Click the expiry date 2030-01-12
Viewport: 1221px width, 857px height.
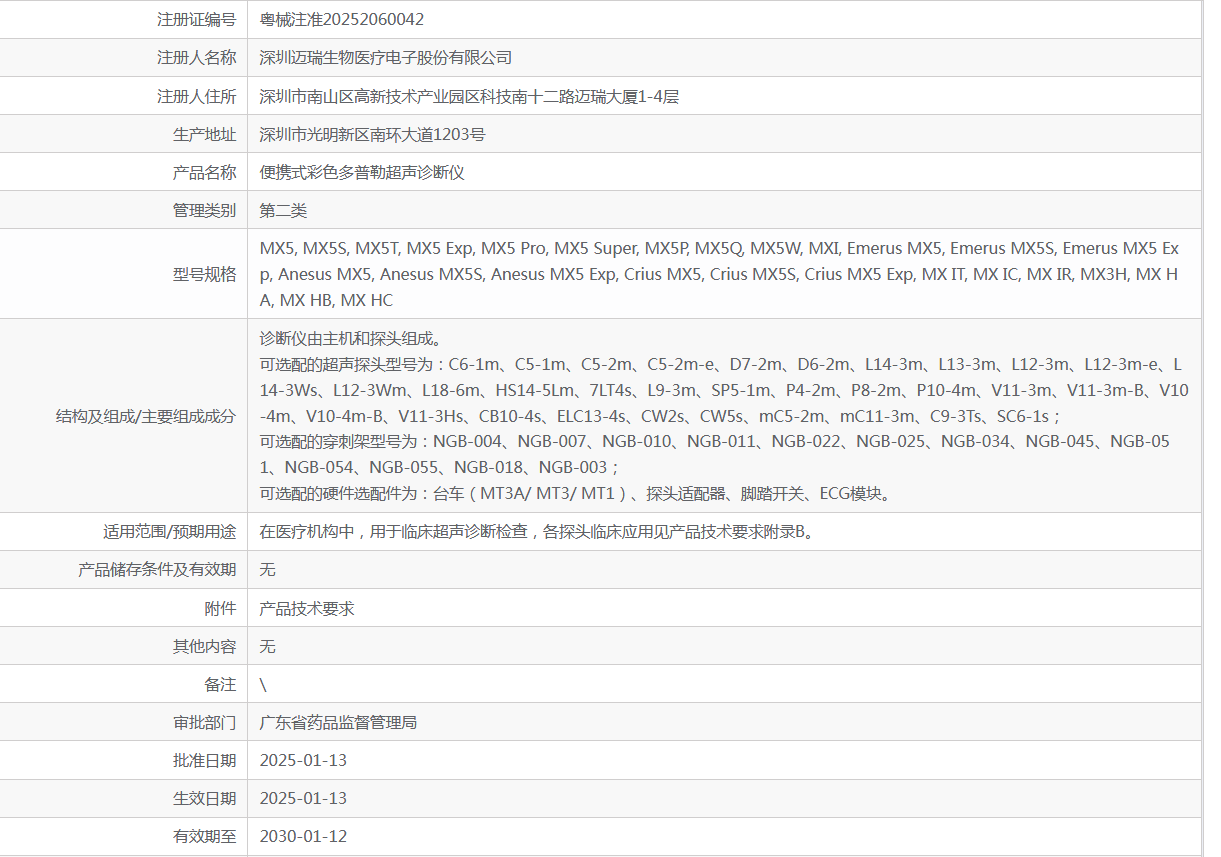(x=303, y=836)
